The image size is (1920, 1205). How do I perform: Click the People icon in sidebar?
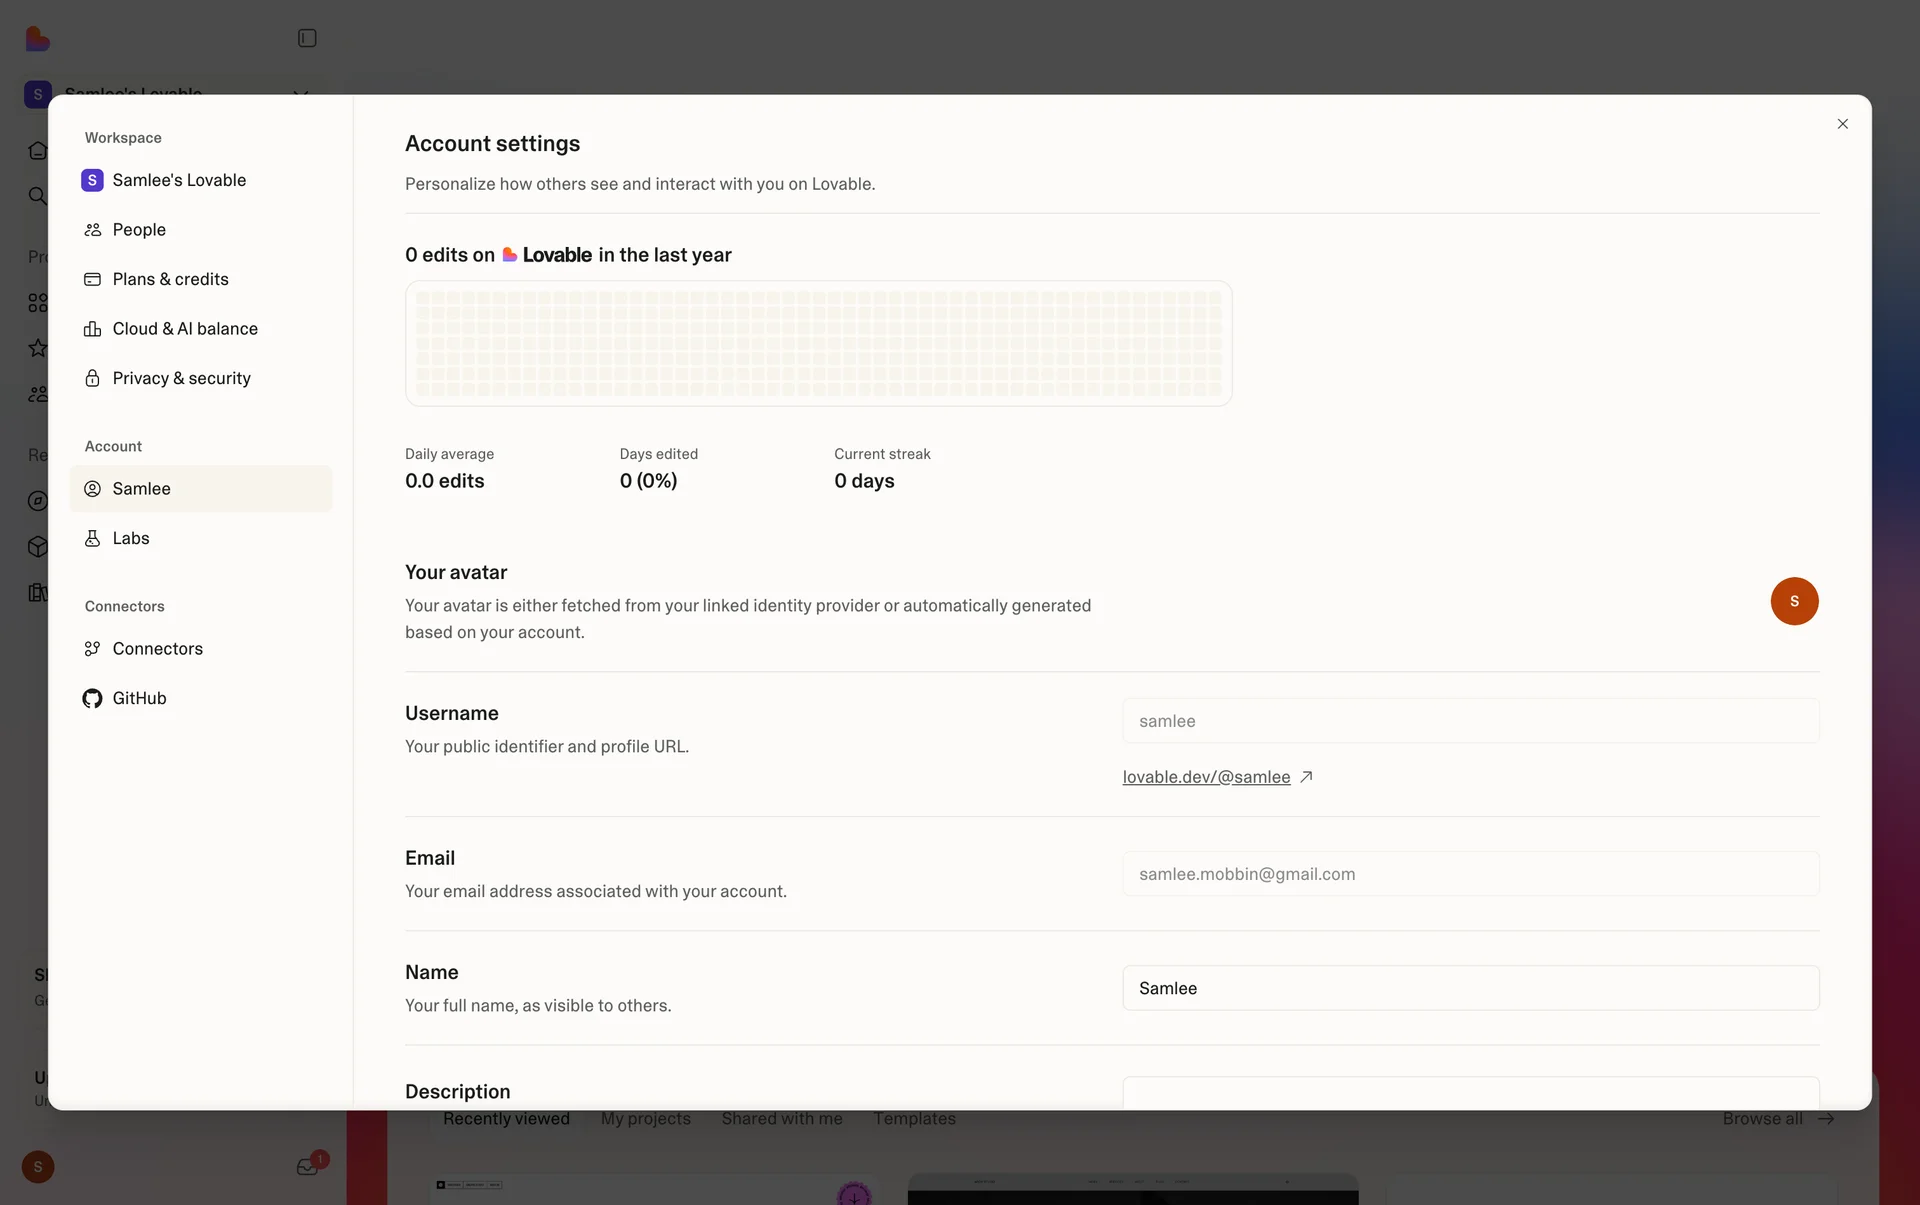pyautogui.click(x=93, y=230)
